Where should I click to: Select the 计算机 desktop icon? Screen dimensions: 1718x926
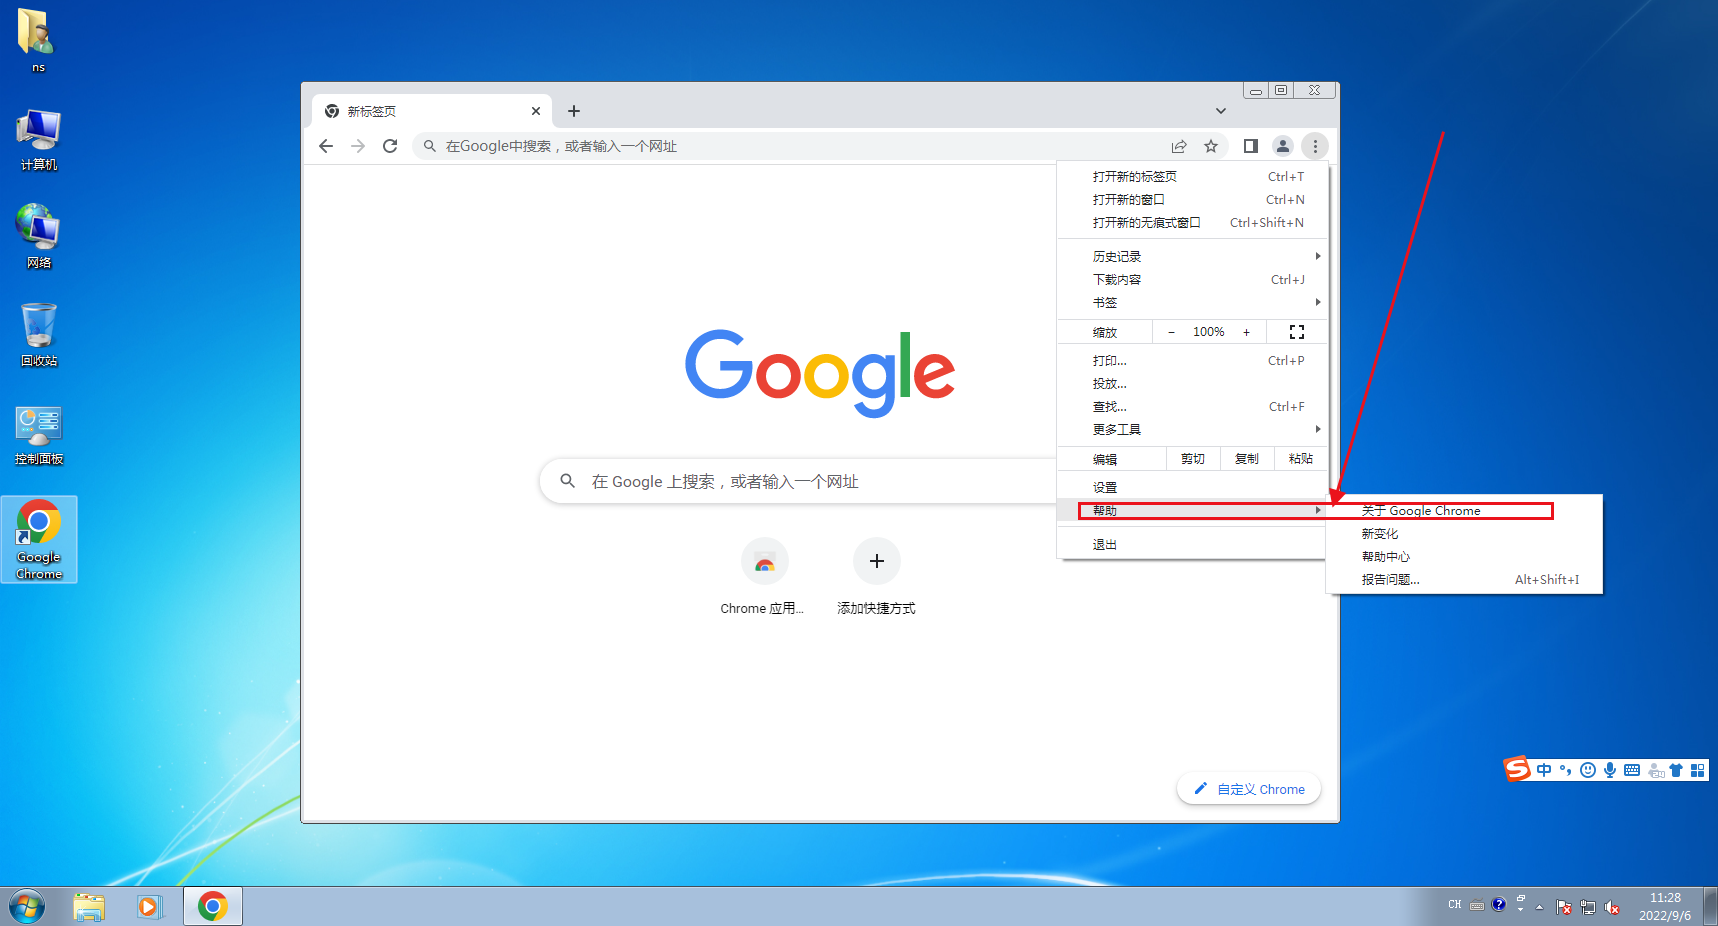(x=39, y=140)
